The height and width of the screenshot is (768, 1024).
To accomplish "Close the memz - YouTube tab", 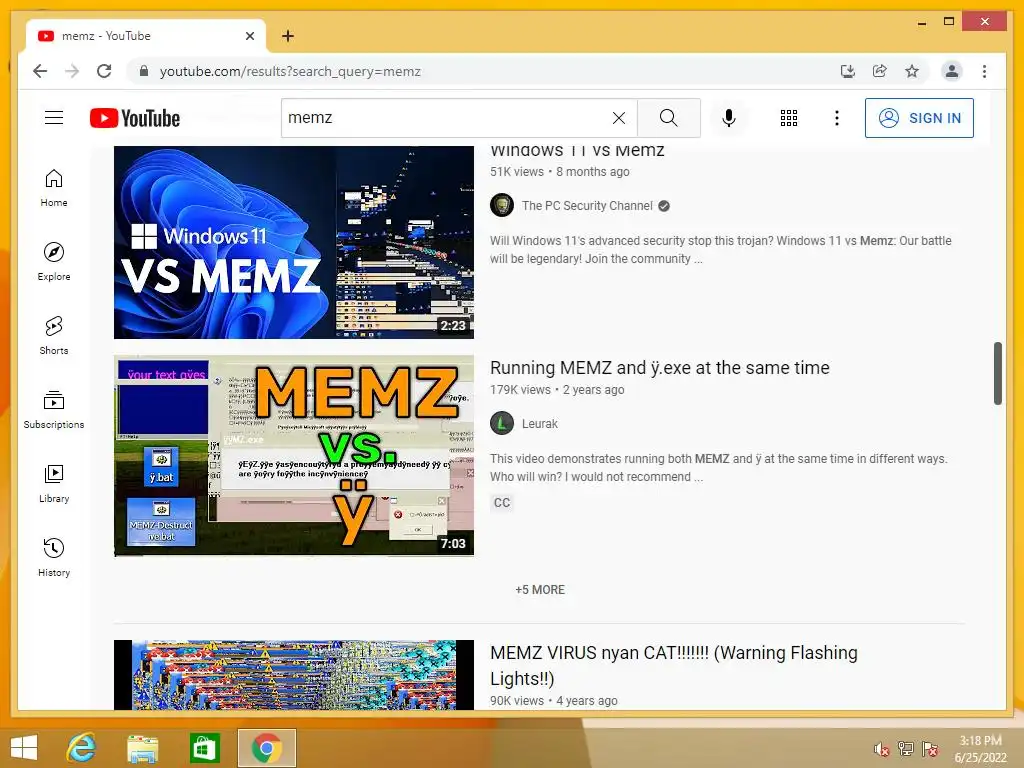I will point(249,36).
